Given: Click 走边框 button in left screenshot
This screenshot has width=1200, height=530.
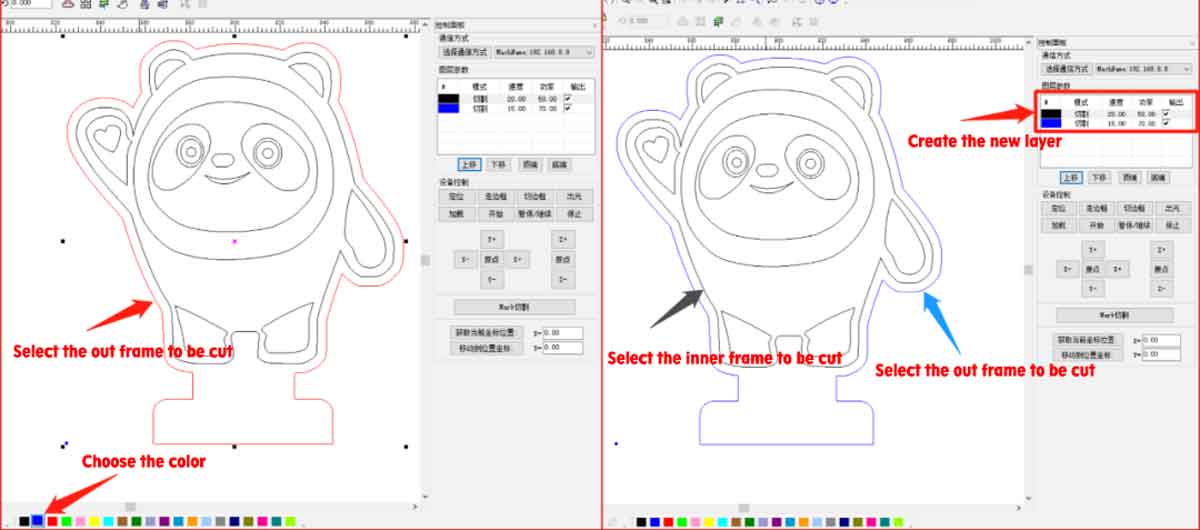Looking at the screenshot, I should pyautogui.click(x=494, y=196).
